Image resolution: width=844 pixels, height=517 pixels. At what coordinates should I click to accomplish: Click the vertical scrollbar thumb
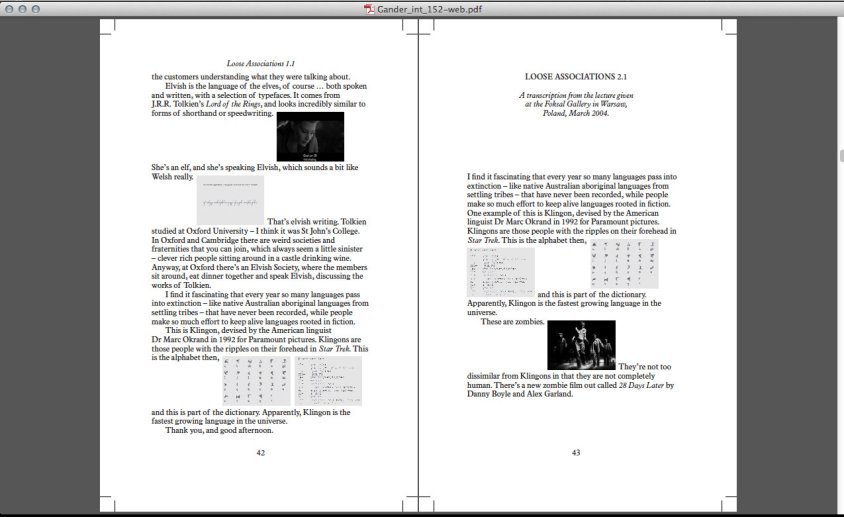pyautogui.click(x=841, y=156)
